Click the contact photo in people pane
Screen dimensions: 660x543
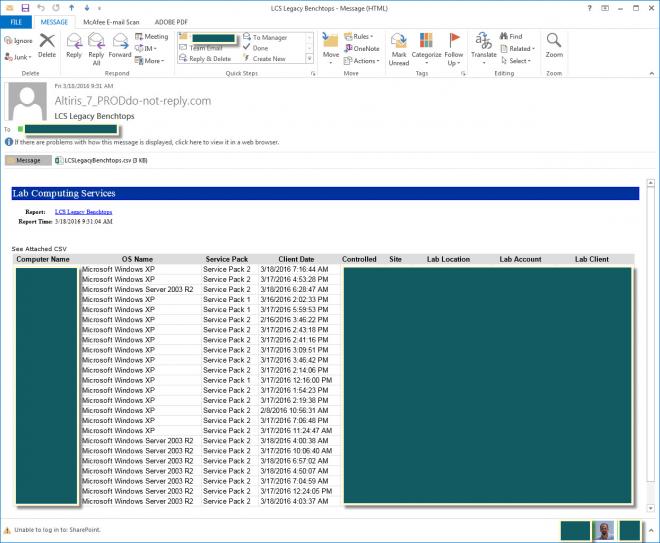pyautogui.click(x=604, y=530)
